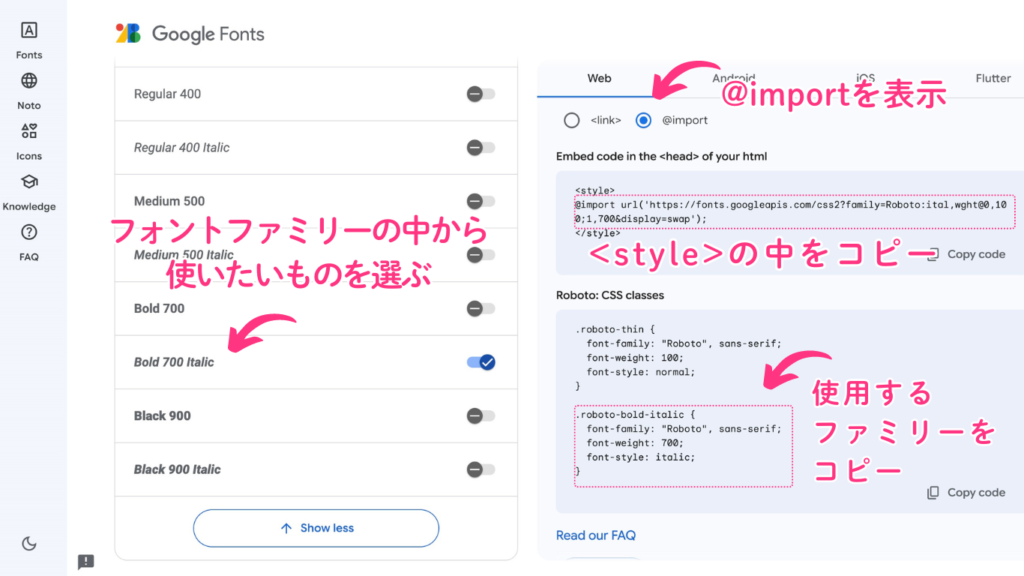
Task: Click the Bold 700 Italic label
Action: (174, 362)
